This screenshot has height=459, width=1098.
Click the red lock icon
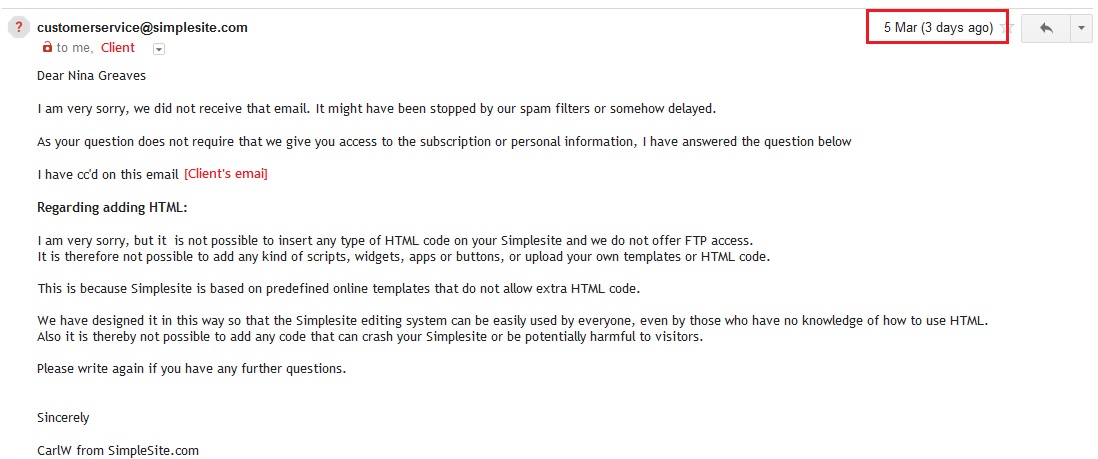pyautogui.click(x=47, y=47)
